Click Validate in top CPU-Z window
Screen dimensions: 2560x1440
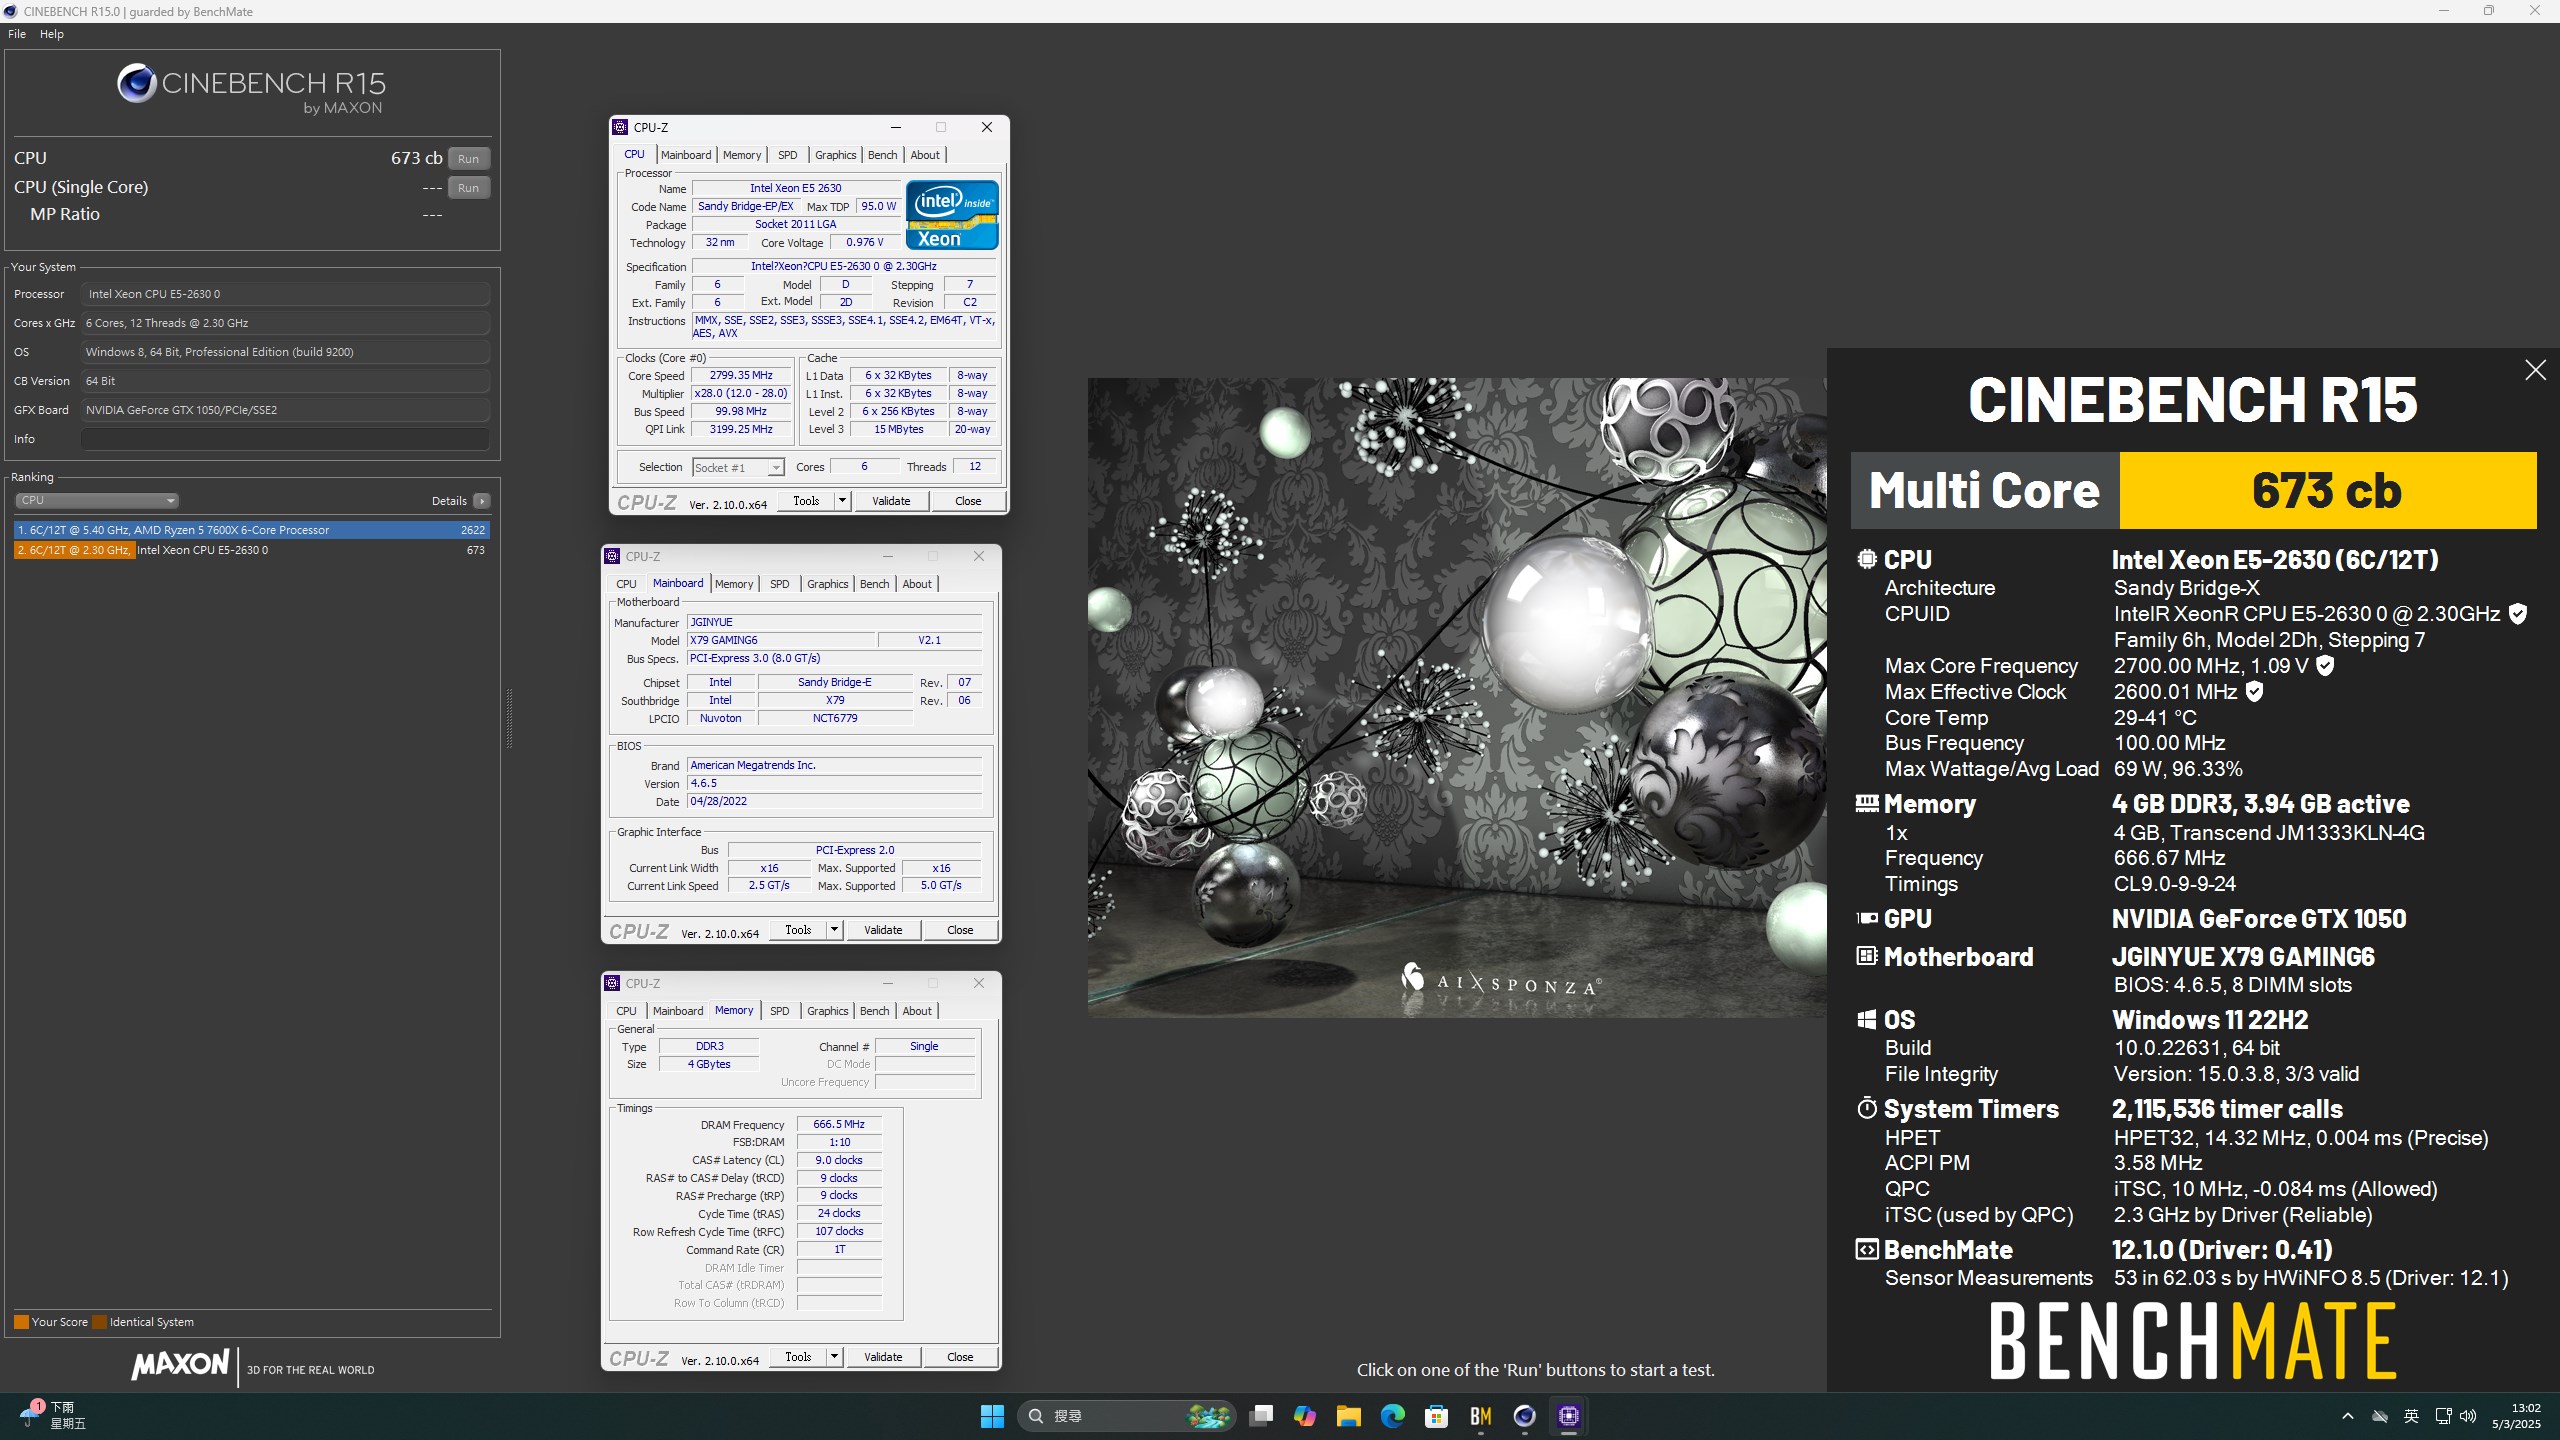pos(891,501)
